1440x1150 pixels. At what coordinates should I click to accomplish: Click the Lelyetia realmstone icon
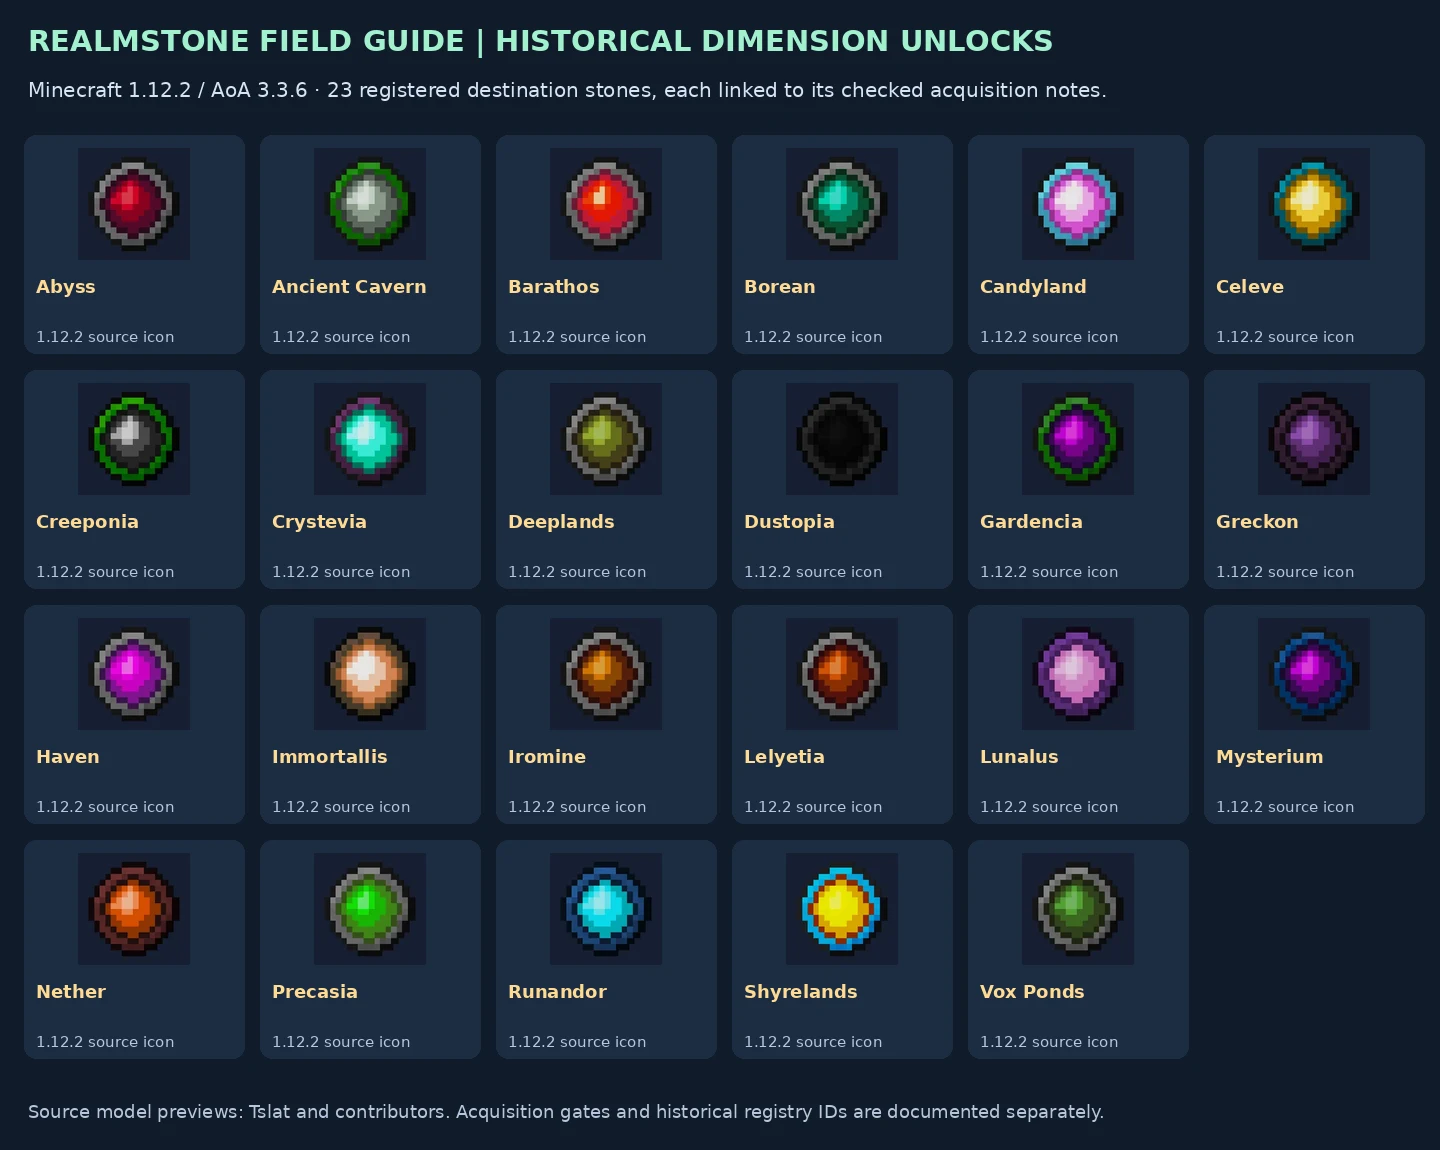(842, 674)
